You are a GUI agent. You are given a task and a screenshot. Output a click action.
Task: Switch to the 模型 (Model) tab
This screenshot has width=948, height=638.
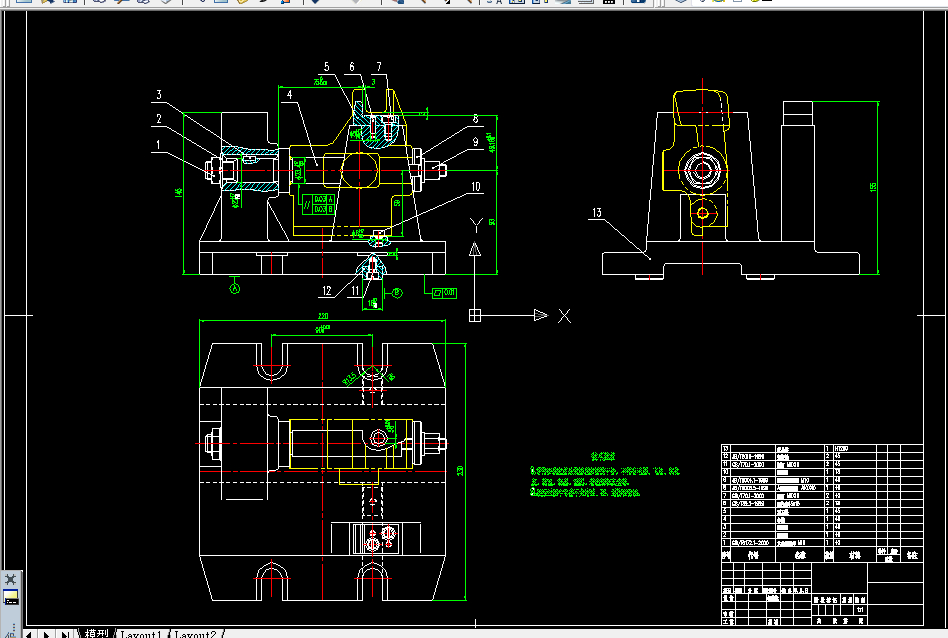(96, 633)
